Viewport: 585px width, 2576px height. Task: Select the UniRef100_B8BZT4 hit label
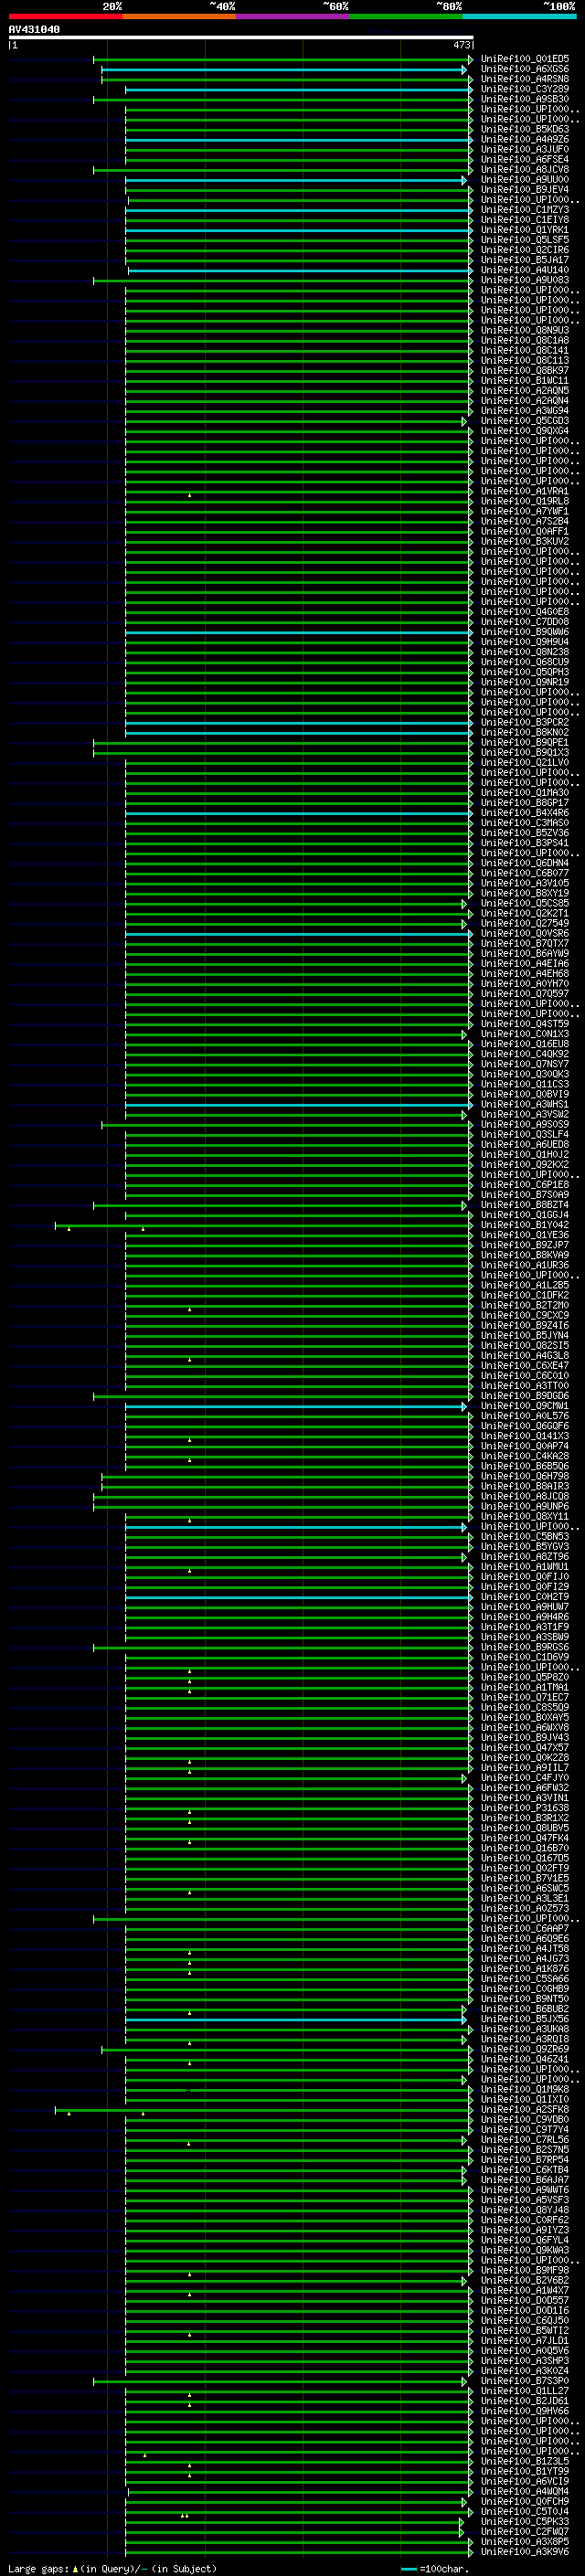coord(525,1205)
